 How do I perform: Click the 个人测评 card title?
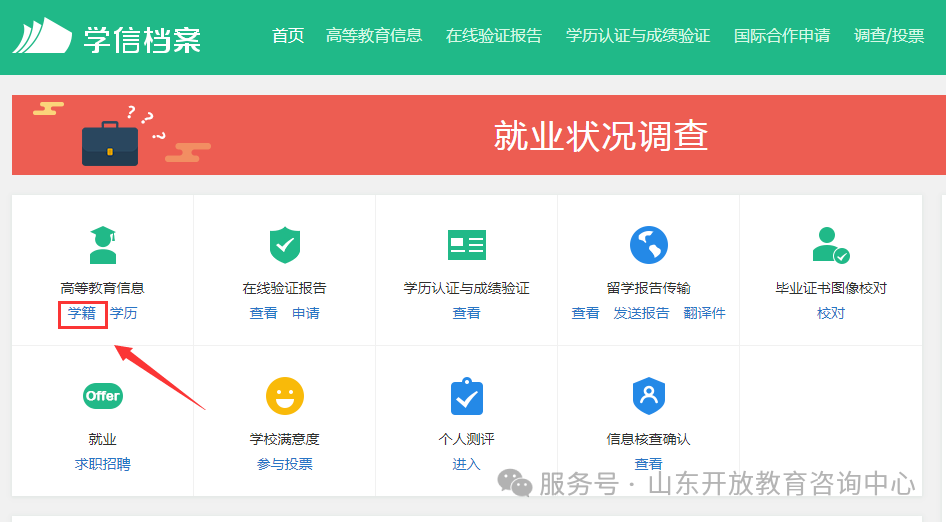pyautogui.click(x=466, y=439)
